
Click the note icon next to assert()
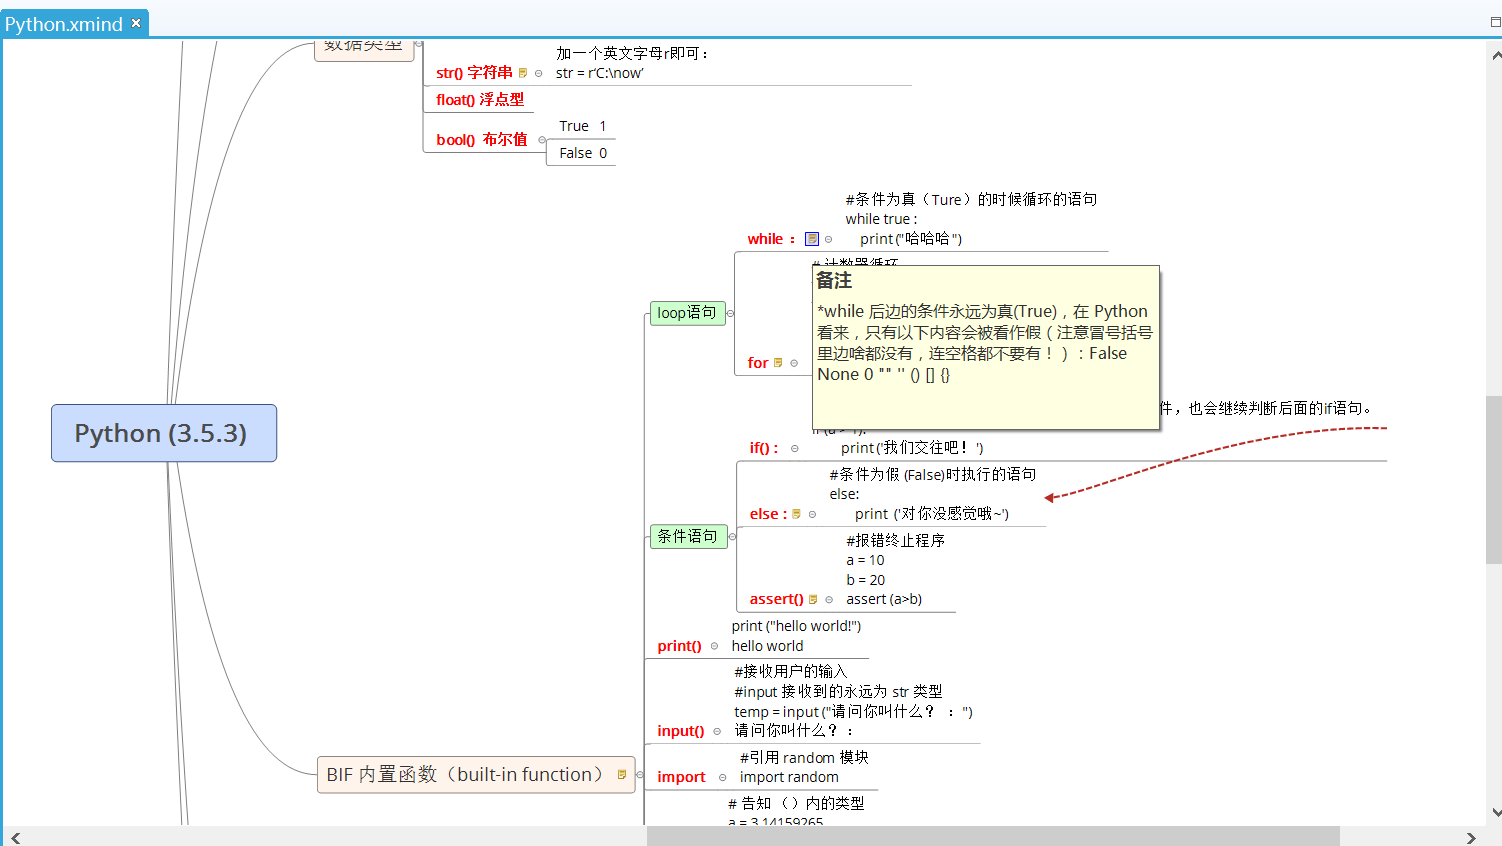click(813, 600)
